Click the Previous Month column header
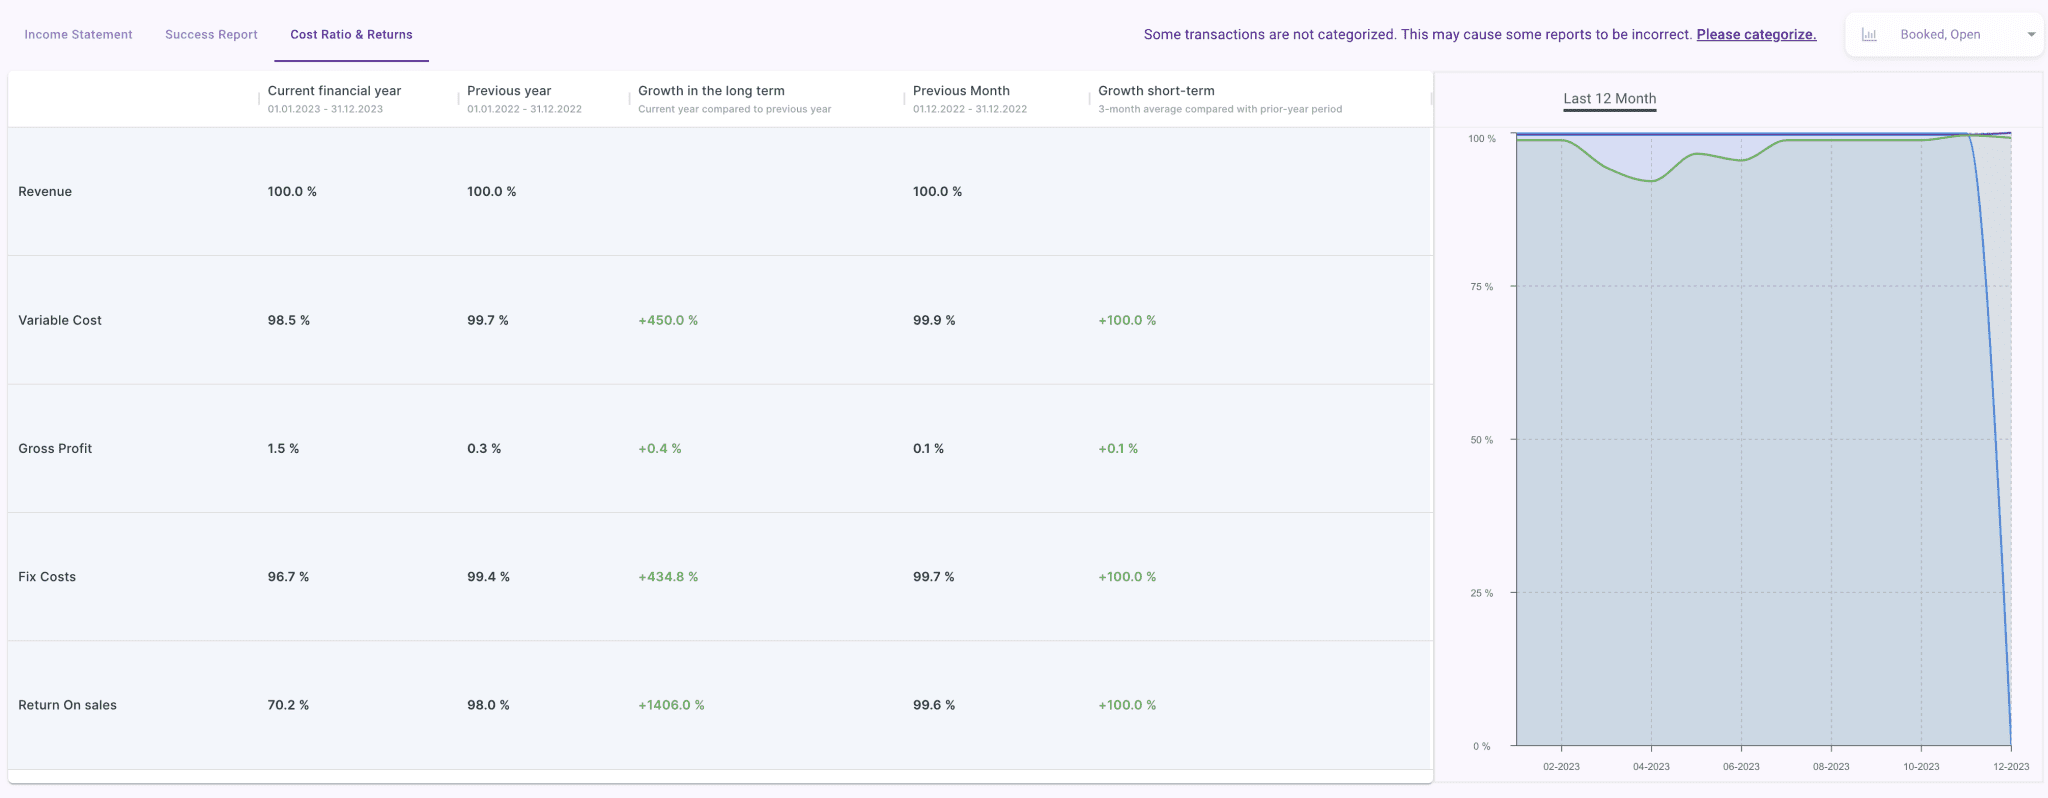 pyautogui.click(x=961, y=91)
